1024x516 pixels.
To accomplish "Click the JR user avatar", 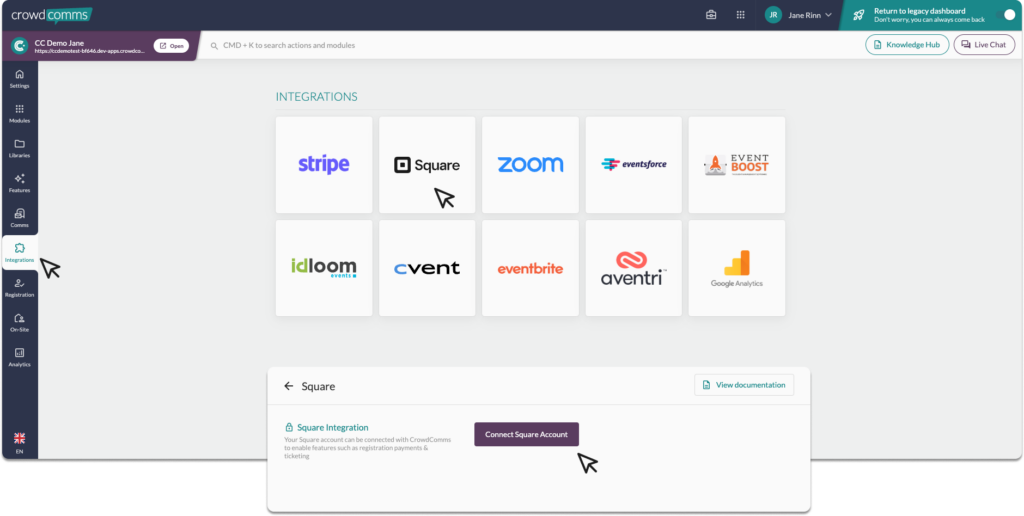I will click(773, 15).
